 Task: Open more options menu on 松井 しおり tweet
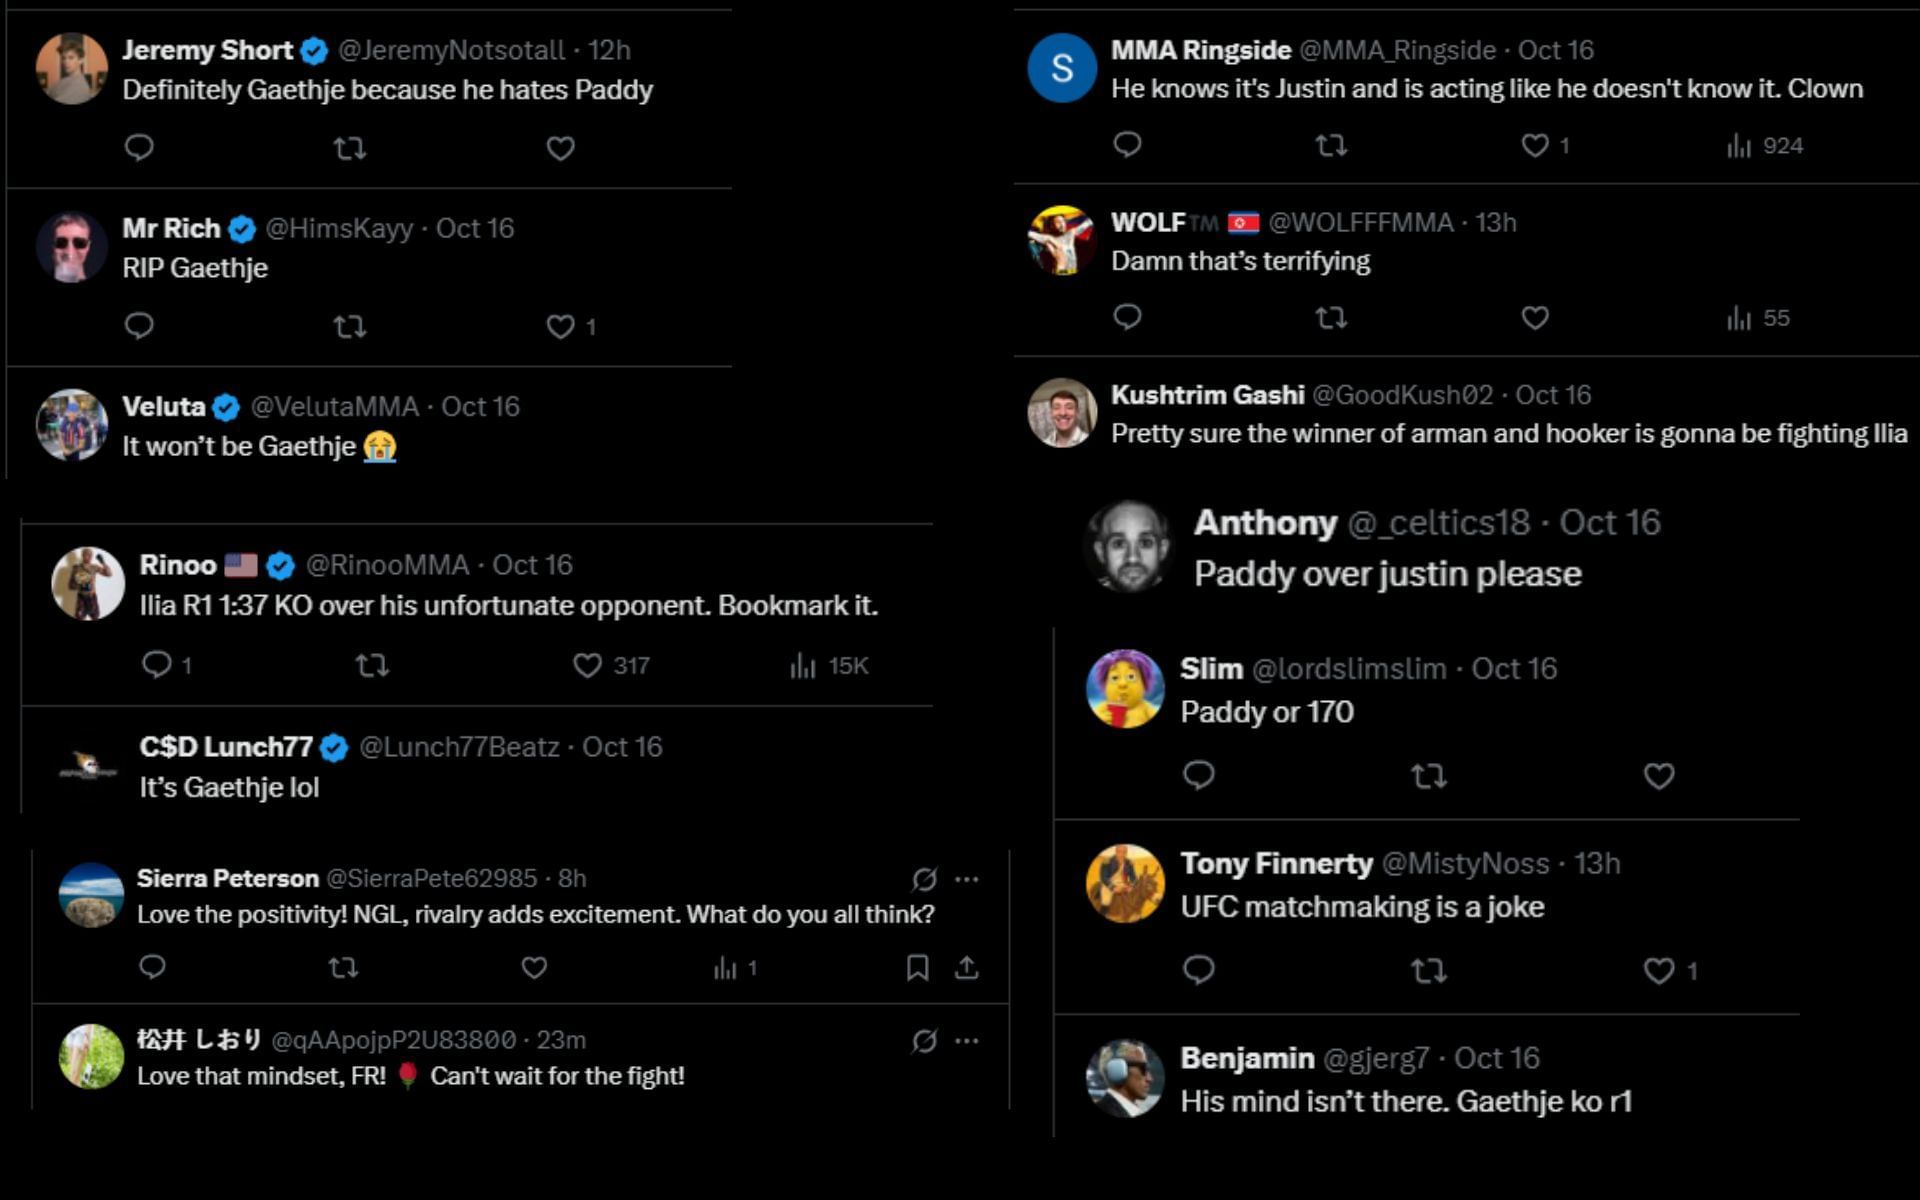click(x=966, y=1041)
